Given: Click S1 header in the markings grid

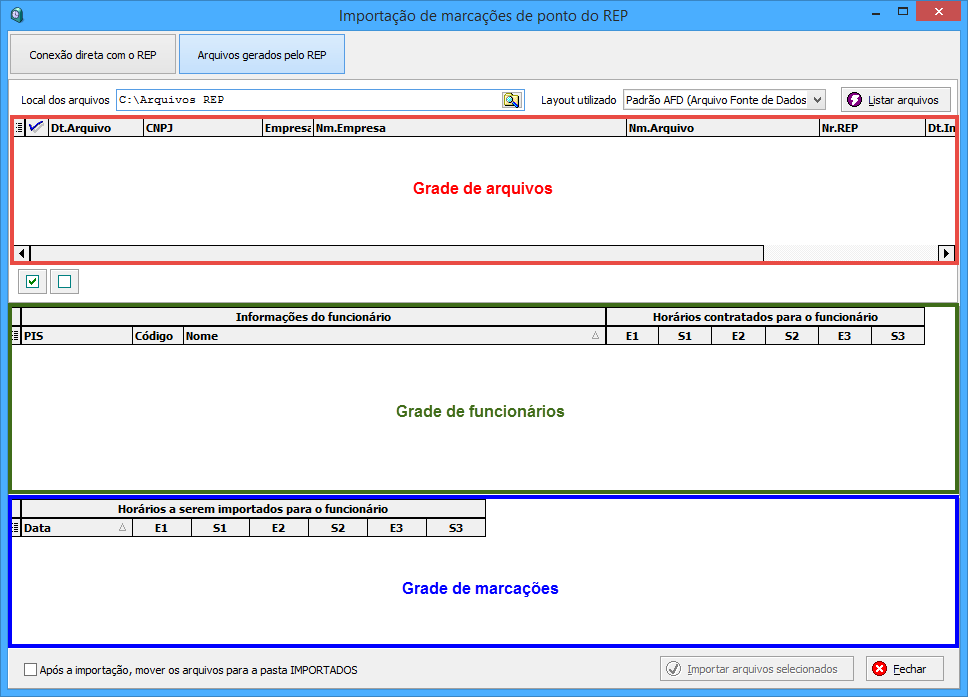Looking at the screenshot, I should tap(220, 528).
